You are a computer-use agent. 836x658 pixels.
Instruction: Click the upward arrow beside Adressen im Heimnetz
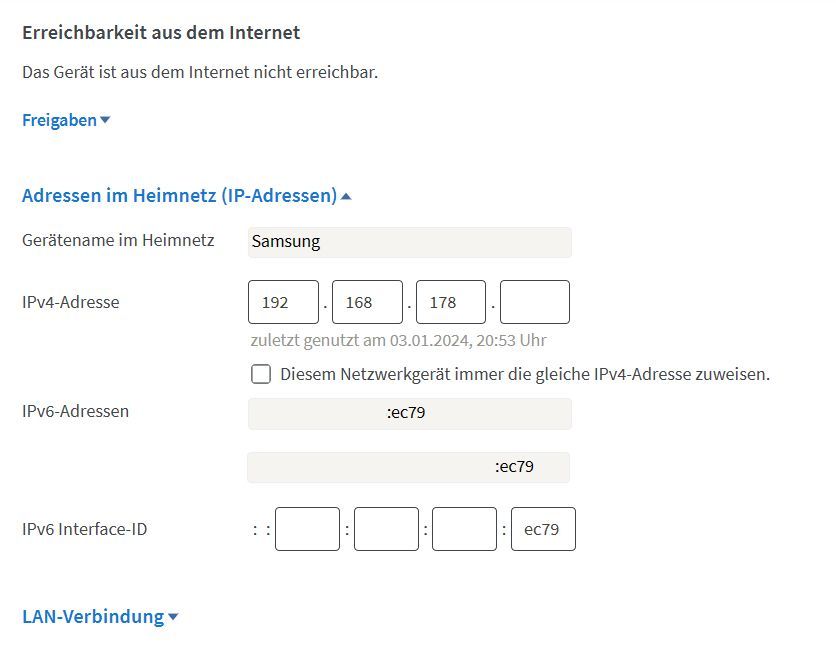point(347,195)
